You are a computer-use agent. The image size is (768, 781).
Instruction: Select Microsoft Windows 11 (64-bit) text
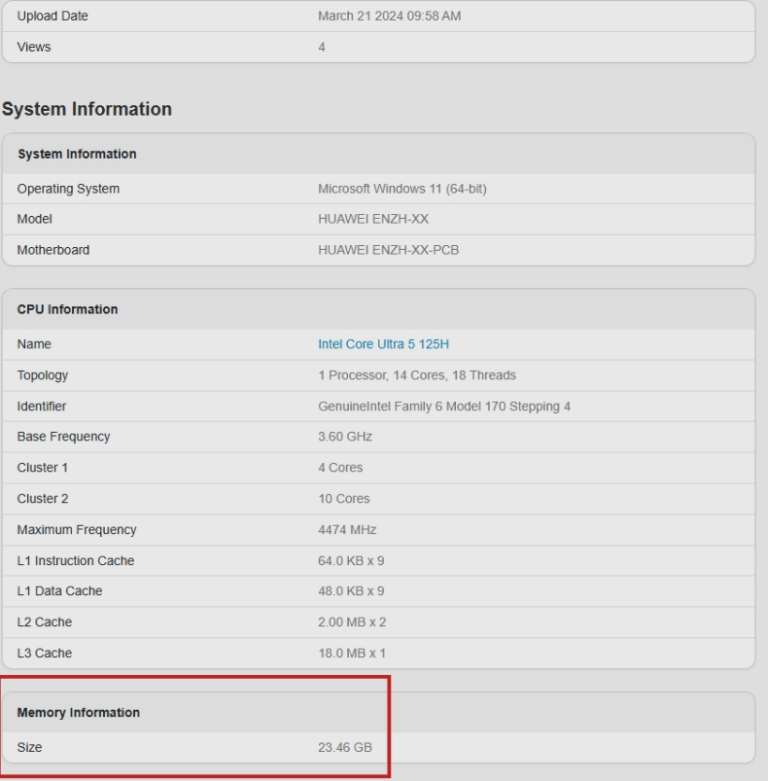402,189
